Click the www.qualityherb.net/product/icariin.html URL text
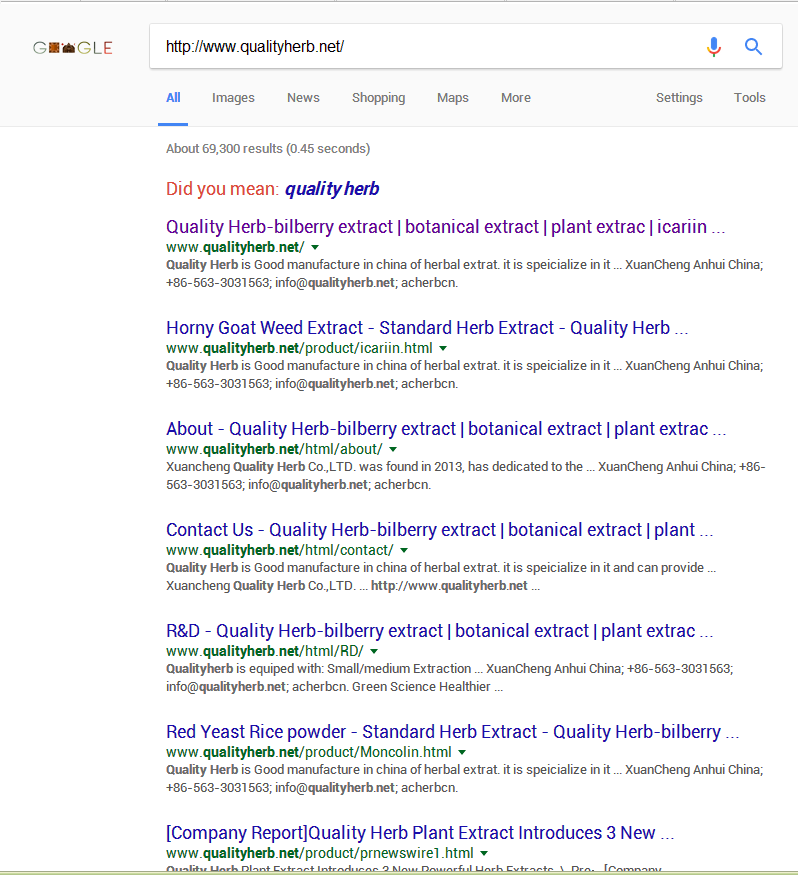 299,348
